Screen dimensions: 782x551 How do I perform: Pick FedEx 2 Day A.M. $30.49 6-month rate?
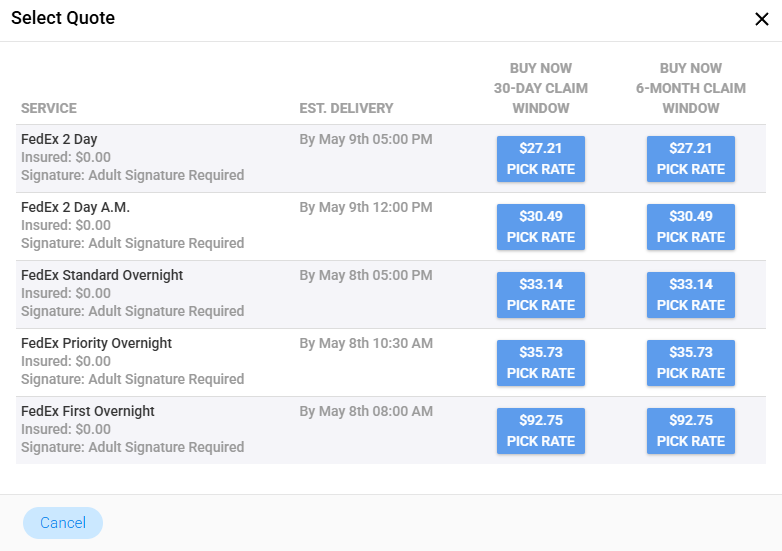coord(691,227)
